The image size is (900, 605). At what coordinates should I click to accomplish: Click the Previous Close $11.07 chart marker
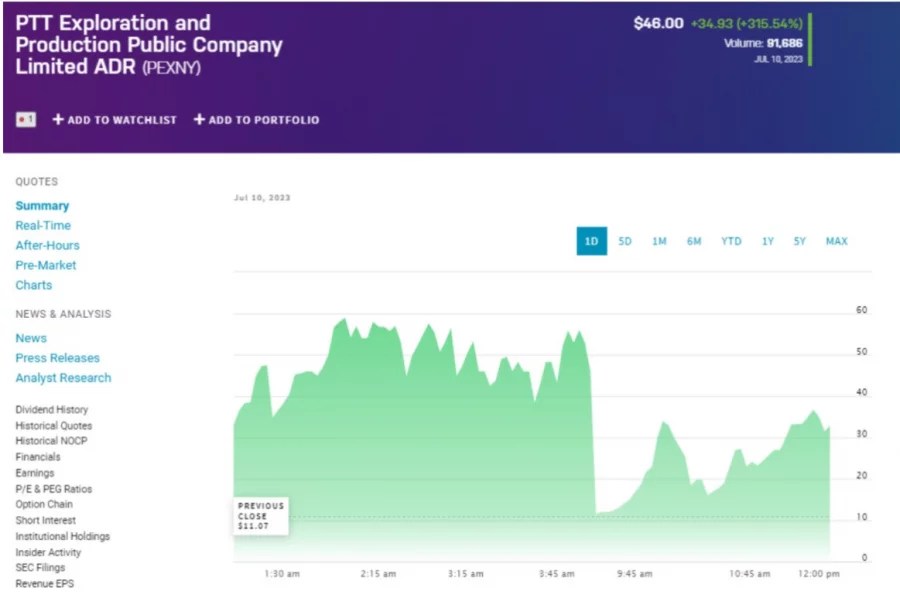(x=259, y=515)
